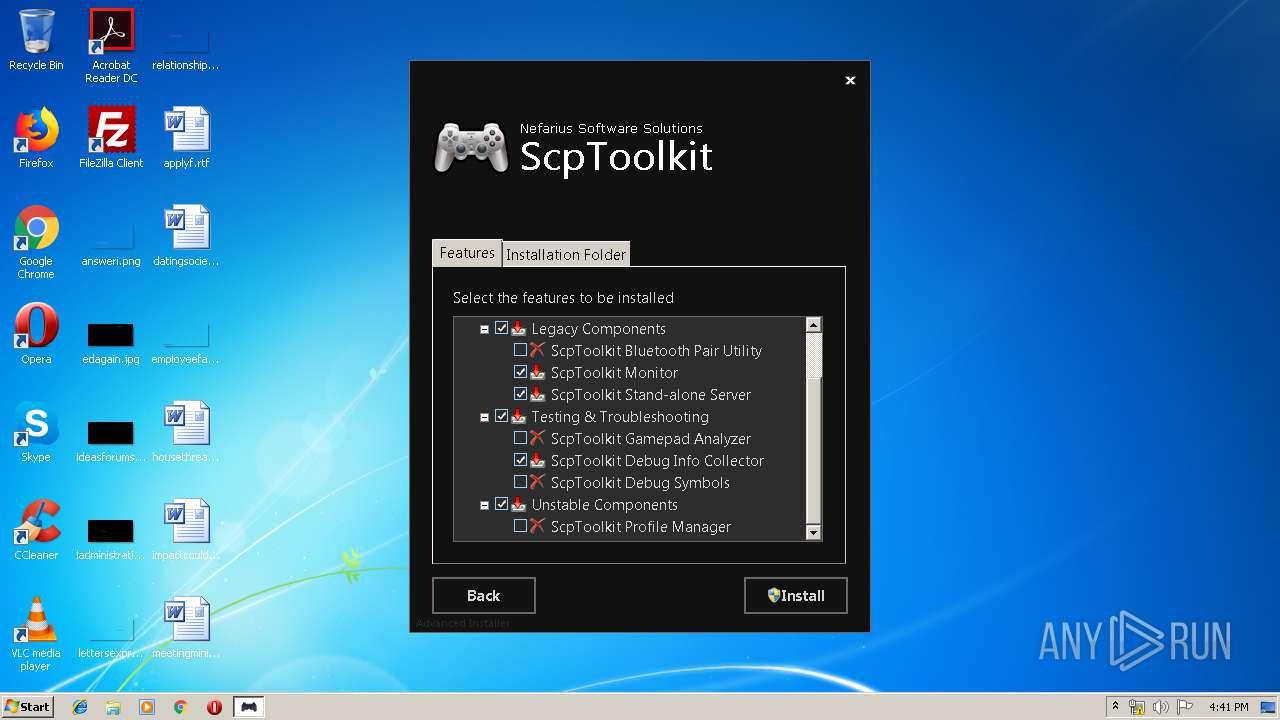
Task: Click the Unstable Components install icon
Action: [x=518, y=504]
